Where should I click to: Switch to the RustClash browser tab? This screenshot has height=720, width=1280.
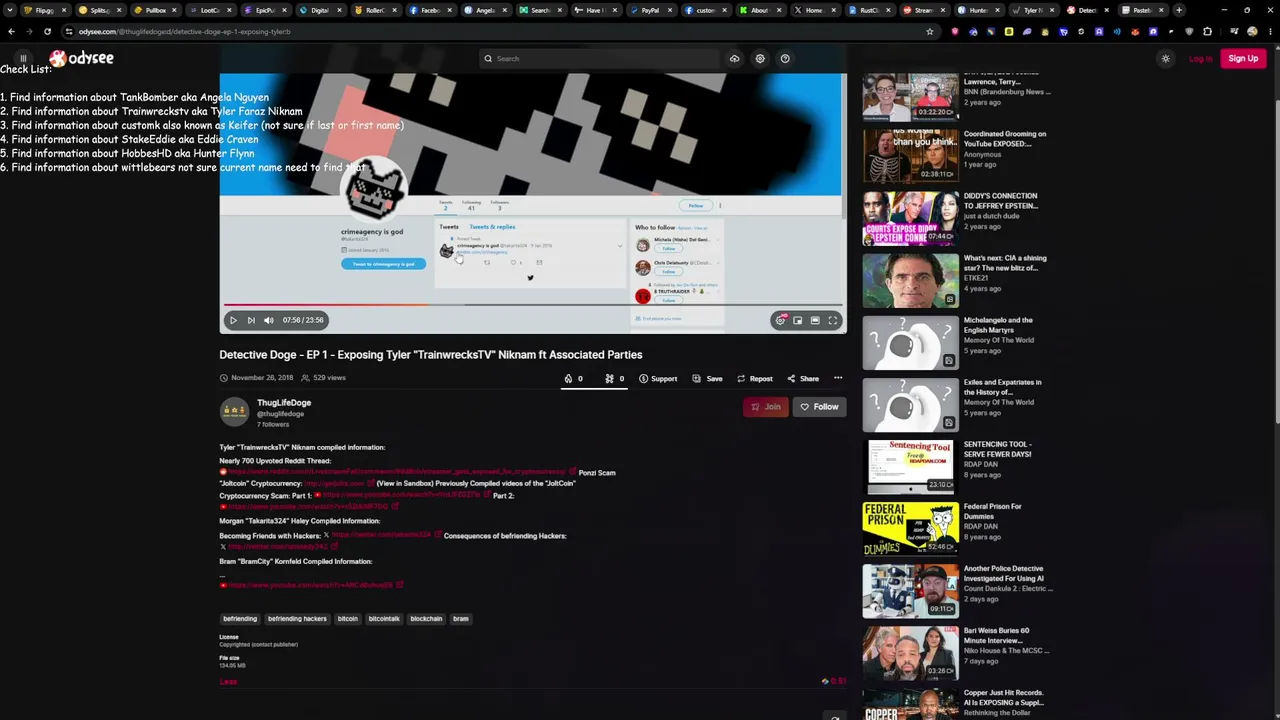(868, 10)
